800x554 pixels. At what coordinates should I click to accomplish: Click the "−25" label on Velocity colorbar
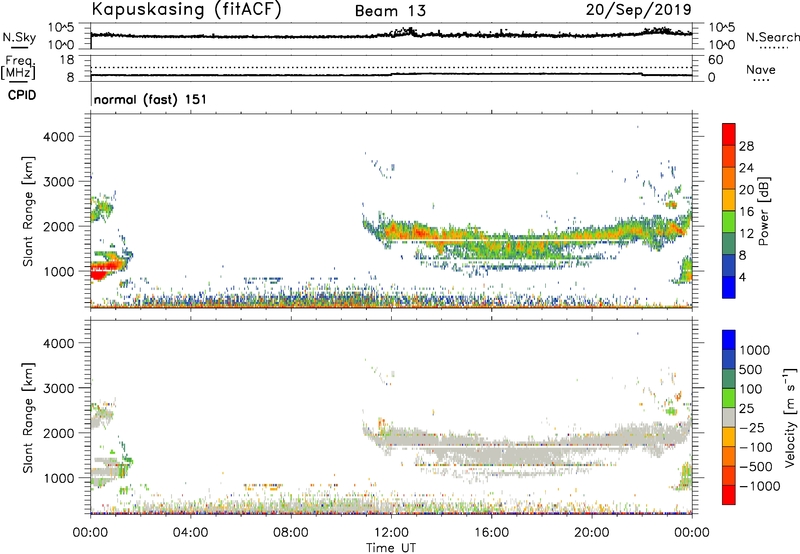coord(752,428)
